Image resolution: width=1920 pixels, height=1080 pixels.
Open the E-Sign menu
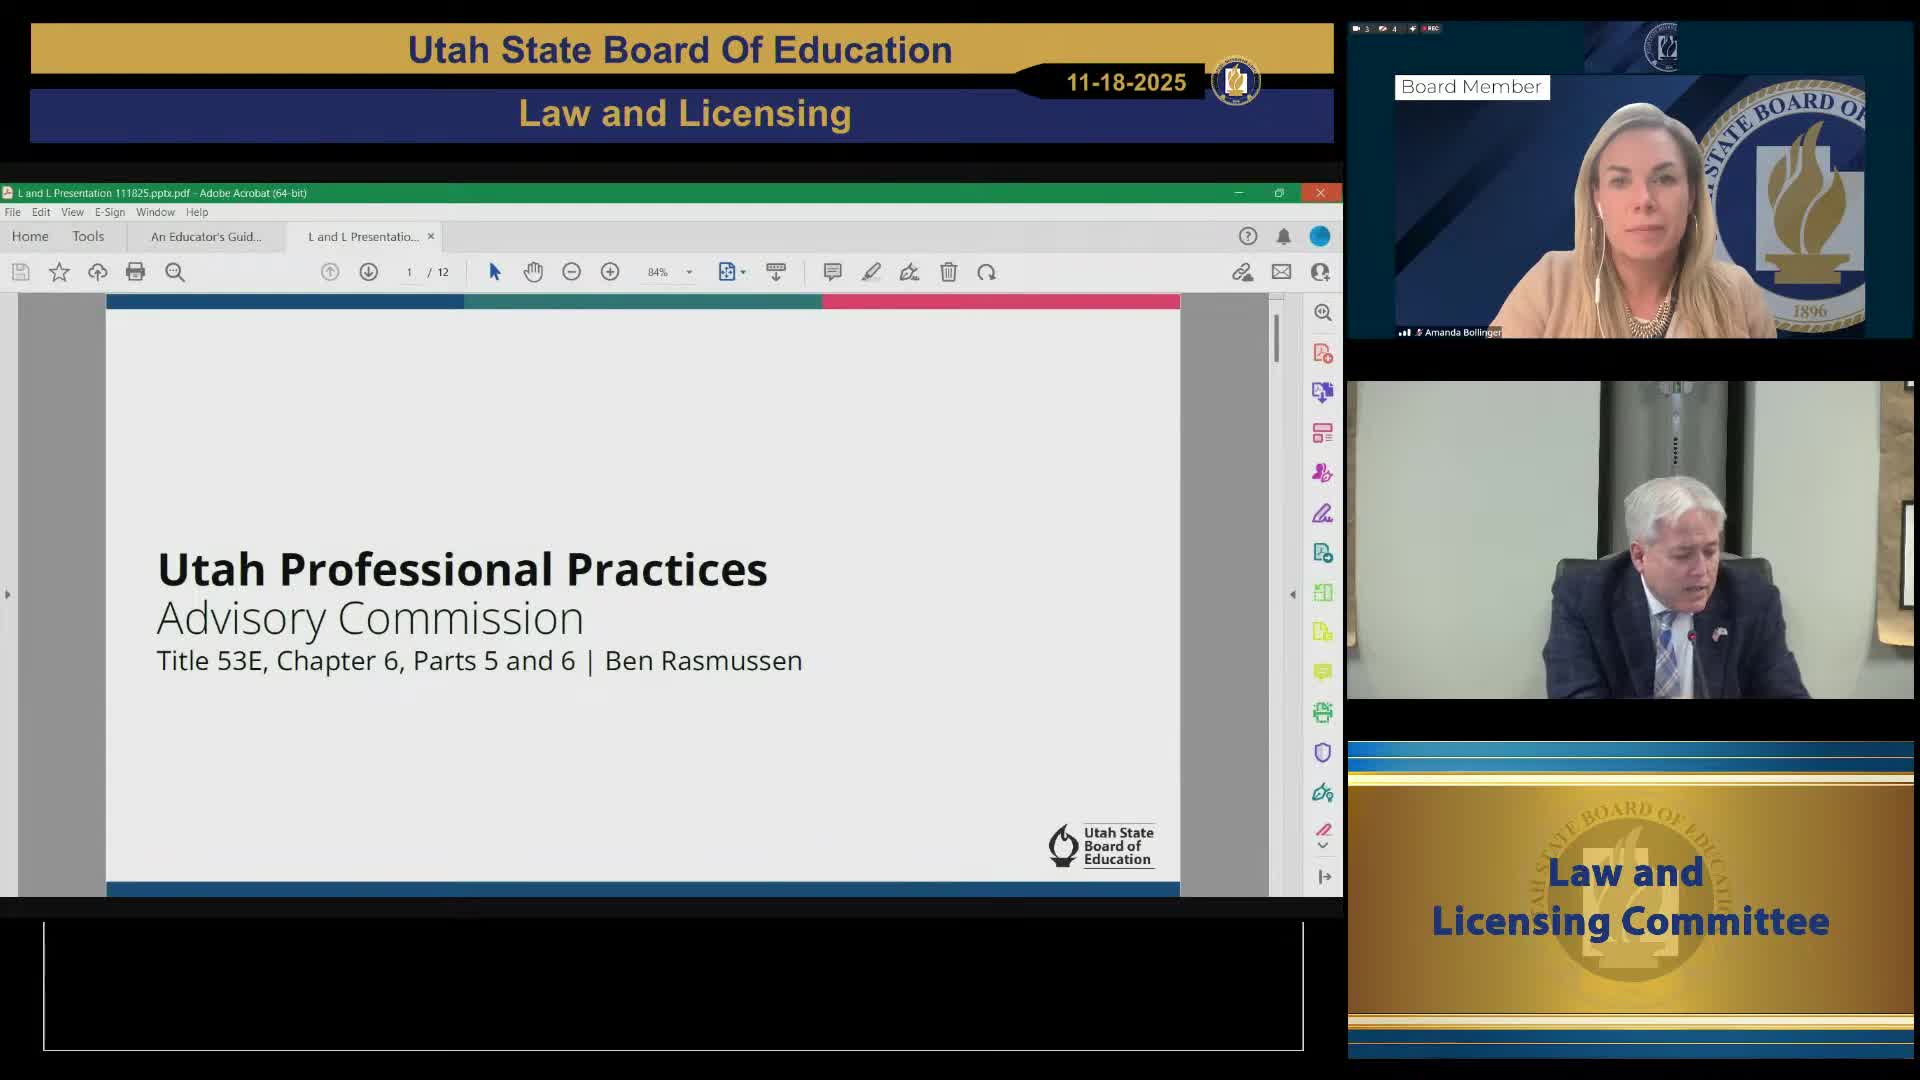pos(110,212)
